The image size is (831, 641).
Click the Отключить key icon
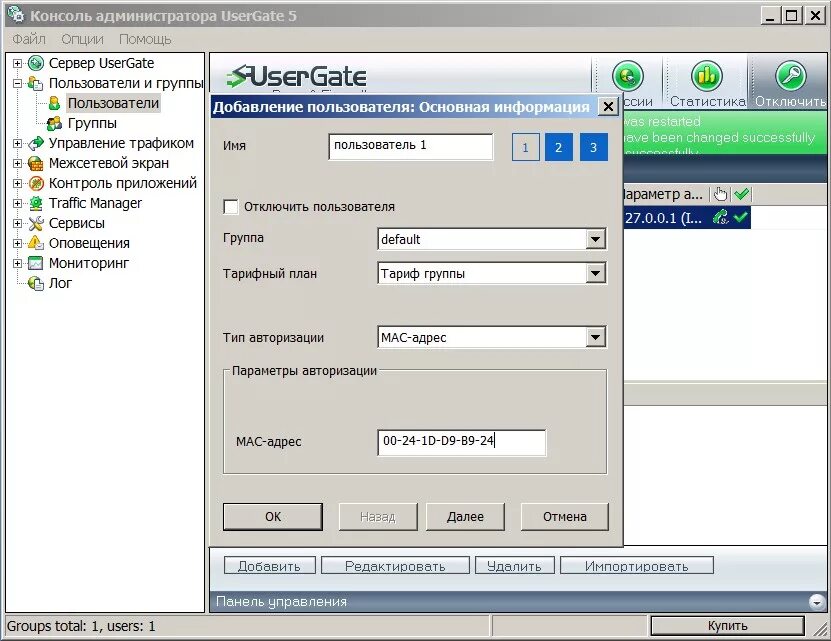pos(791,76)
